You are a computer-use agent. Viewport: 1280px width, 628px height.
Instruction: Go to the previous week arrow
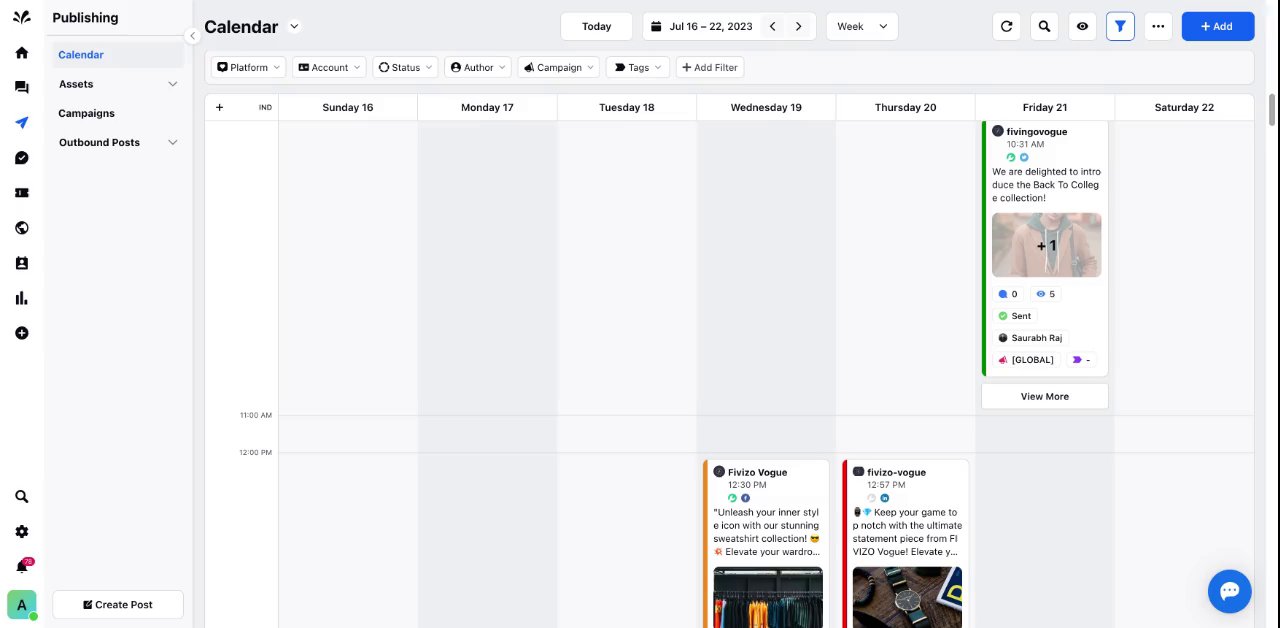point(772,26)
